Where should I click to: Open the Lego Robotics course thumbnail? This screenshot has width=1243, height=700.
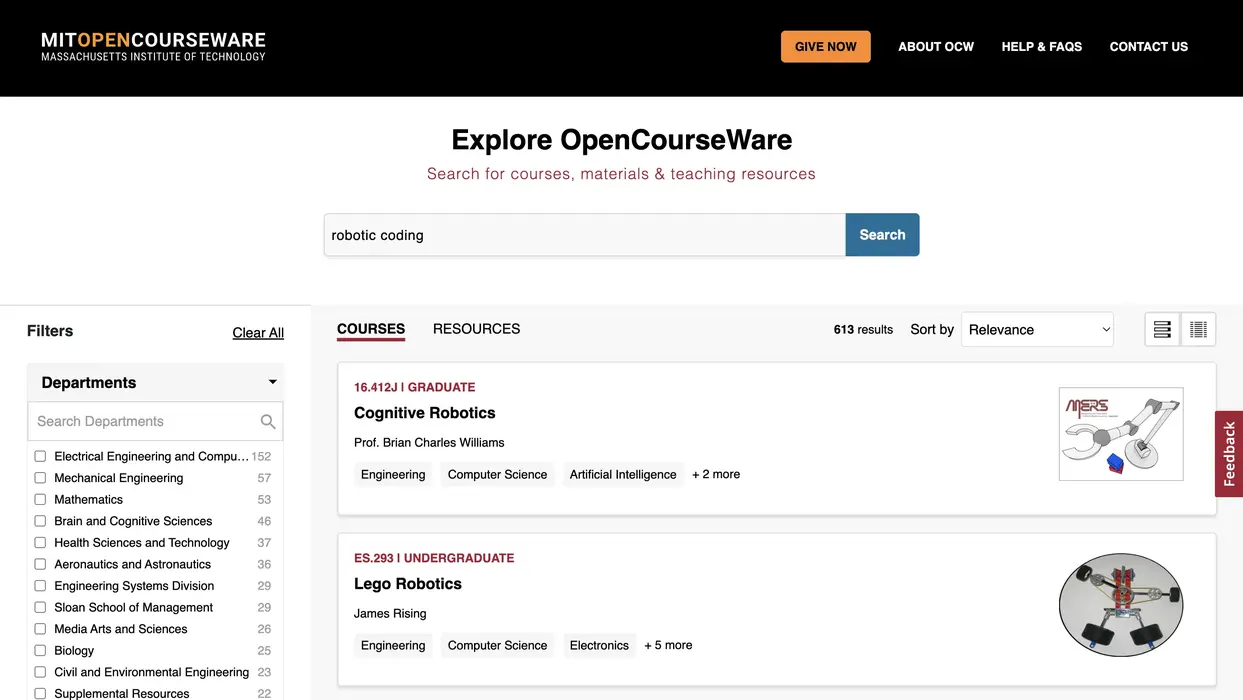(1121, 605)
